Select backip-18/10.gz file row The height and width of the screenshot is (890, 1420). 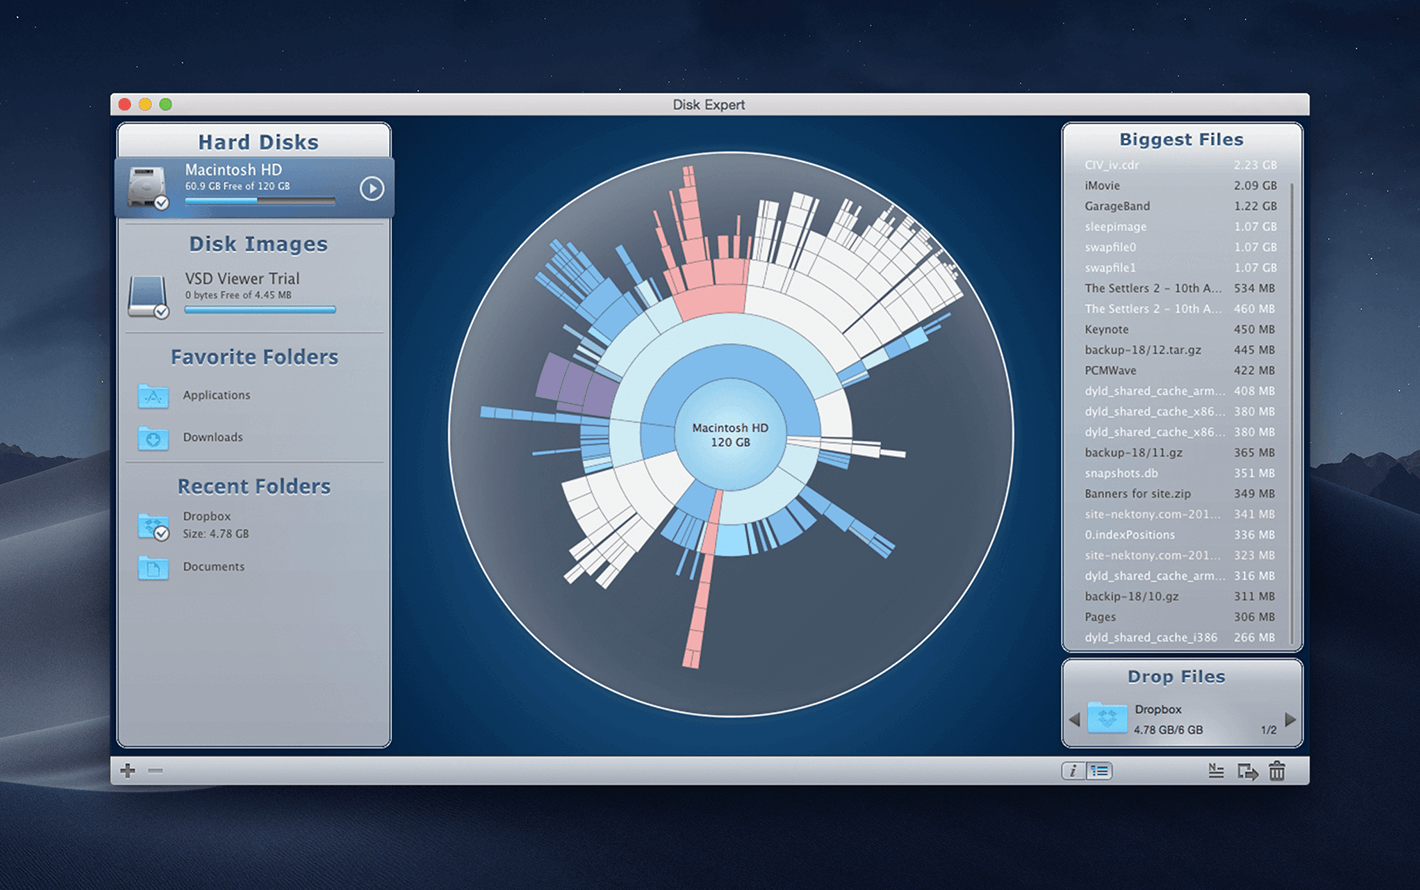pos(1180,596)
